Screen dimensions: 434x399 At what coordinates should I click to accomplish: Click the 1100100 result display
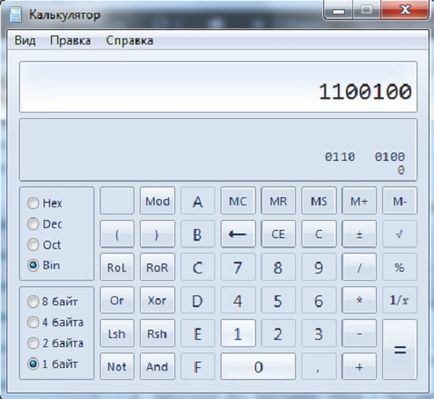tap(218, 87)
